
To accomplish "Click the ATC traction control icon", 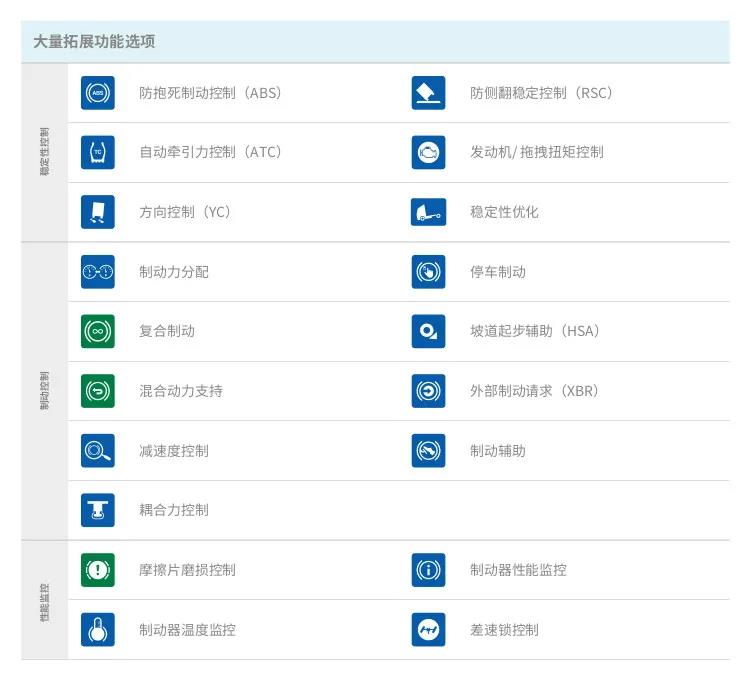I will 98,152.
